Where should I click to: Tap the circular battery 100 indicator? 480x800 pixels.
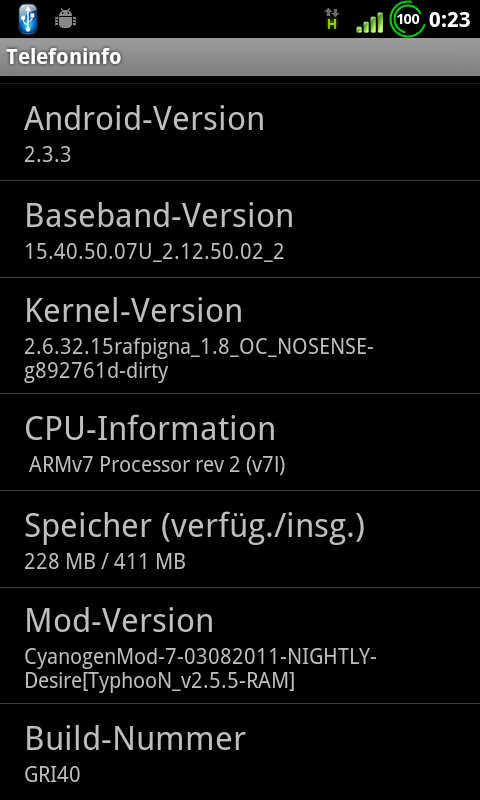[407, 20]
